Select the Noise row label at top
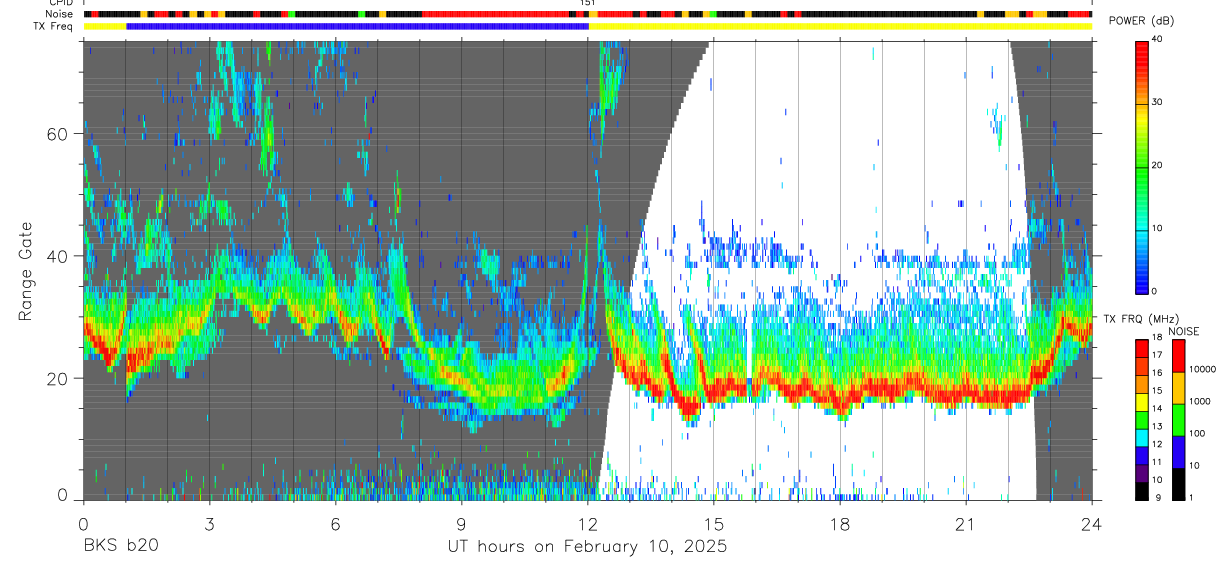The width and height of the screenshot is (1228, 567). tap(58, 15)
